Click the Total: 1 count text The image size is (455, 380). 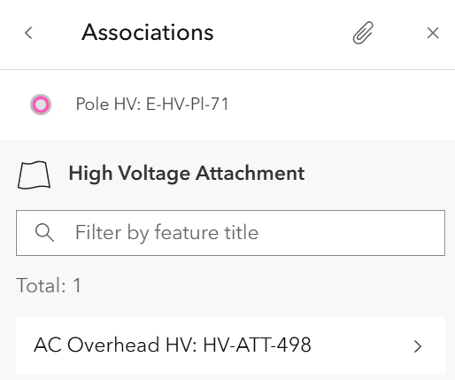point(49,285)
